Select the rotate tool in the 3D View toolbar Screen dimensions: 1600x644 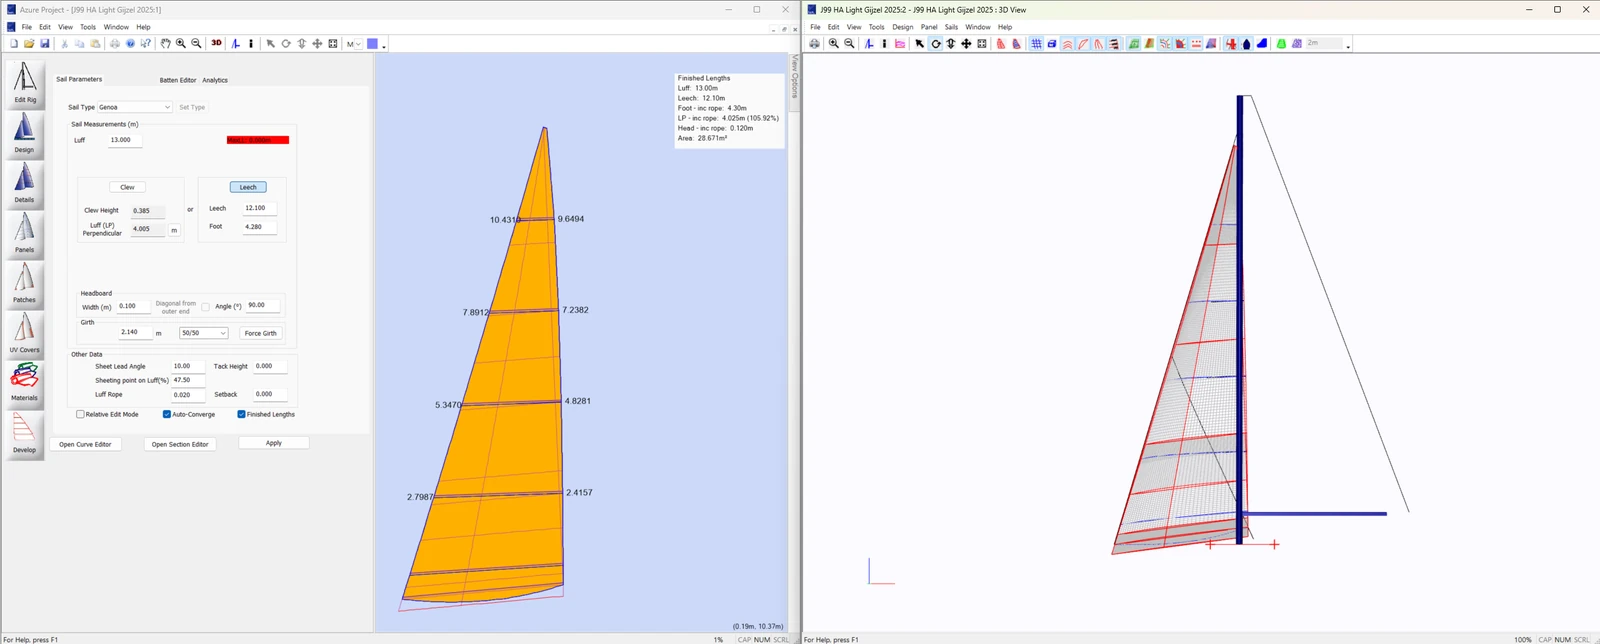tap(936, 44)
